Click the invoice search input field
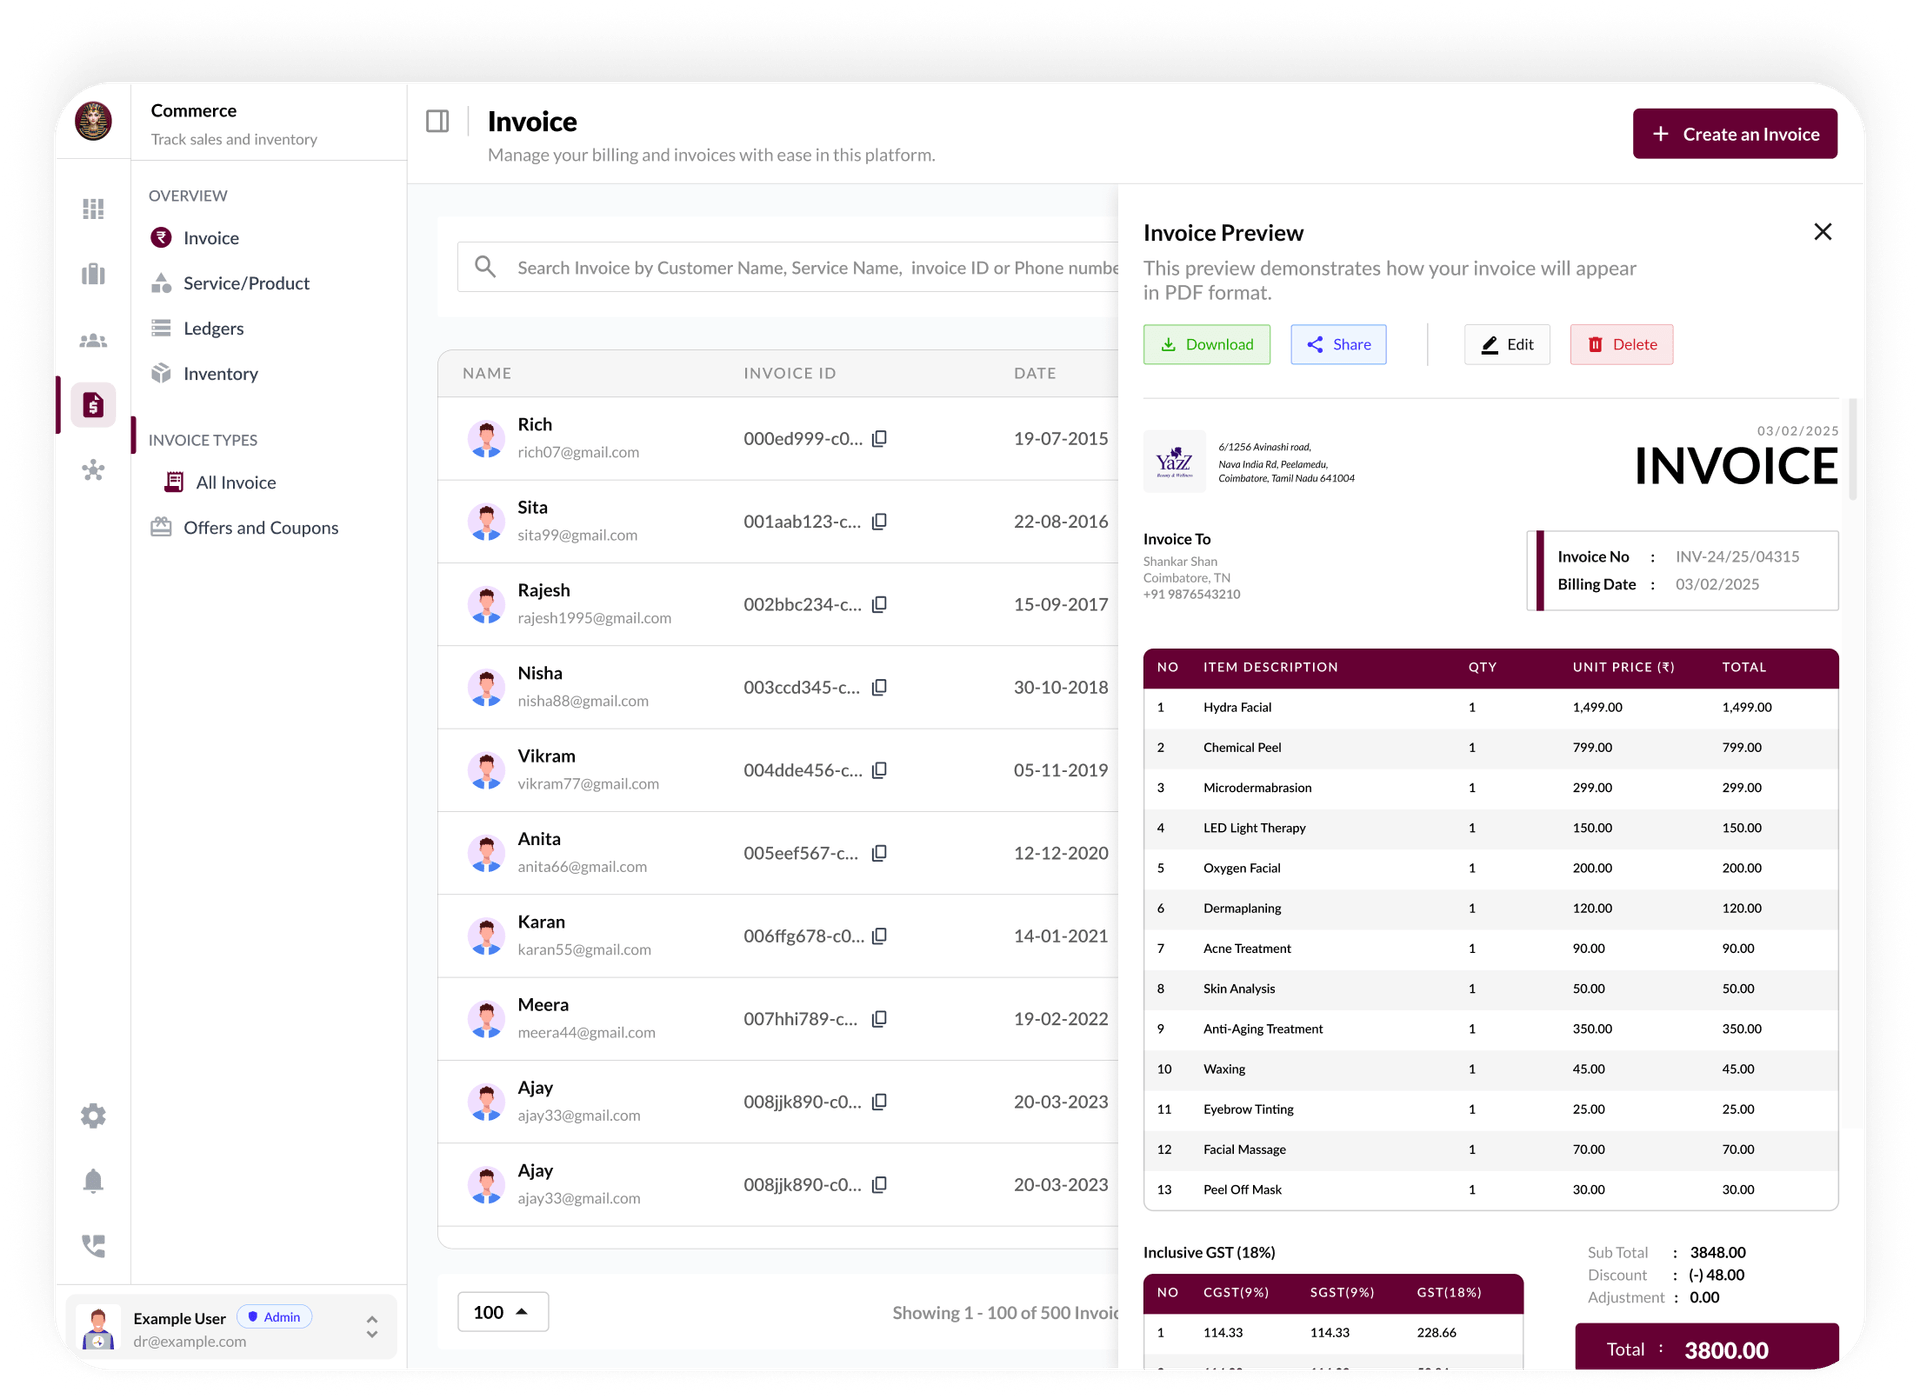 [800, 267]
